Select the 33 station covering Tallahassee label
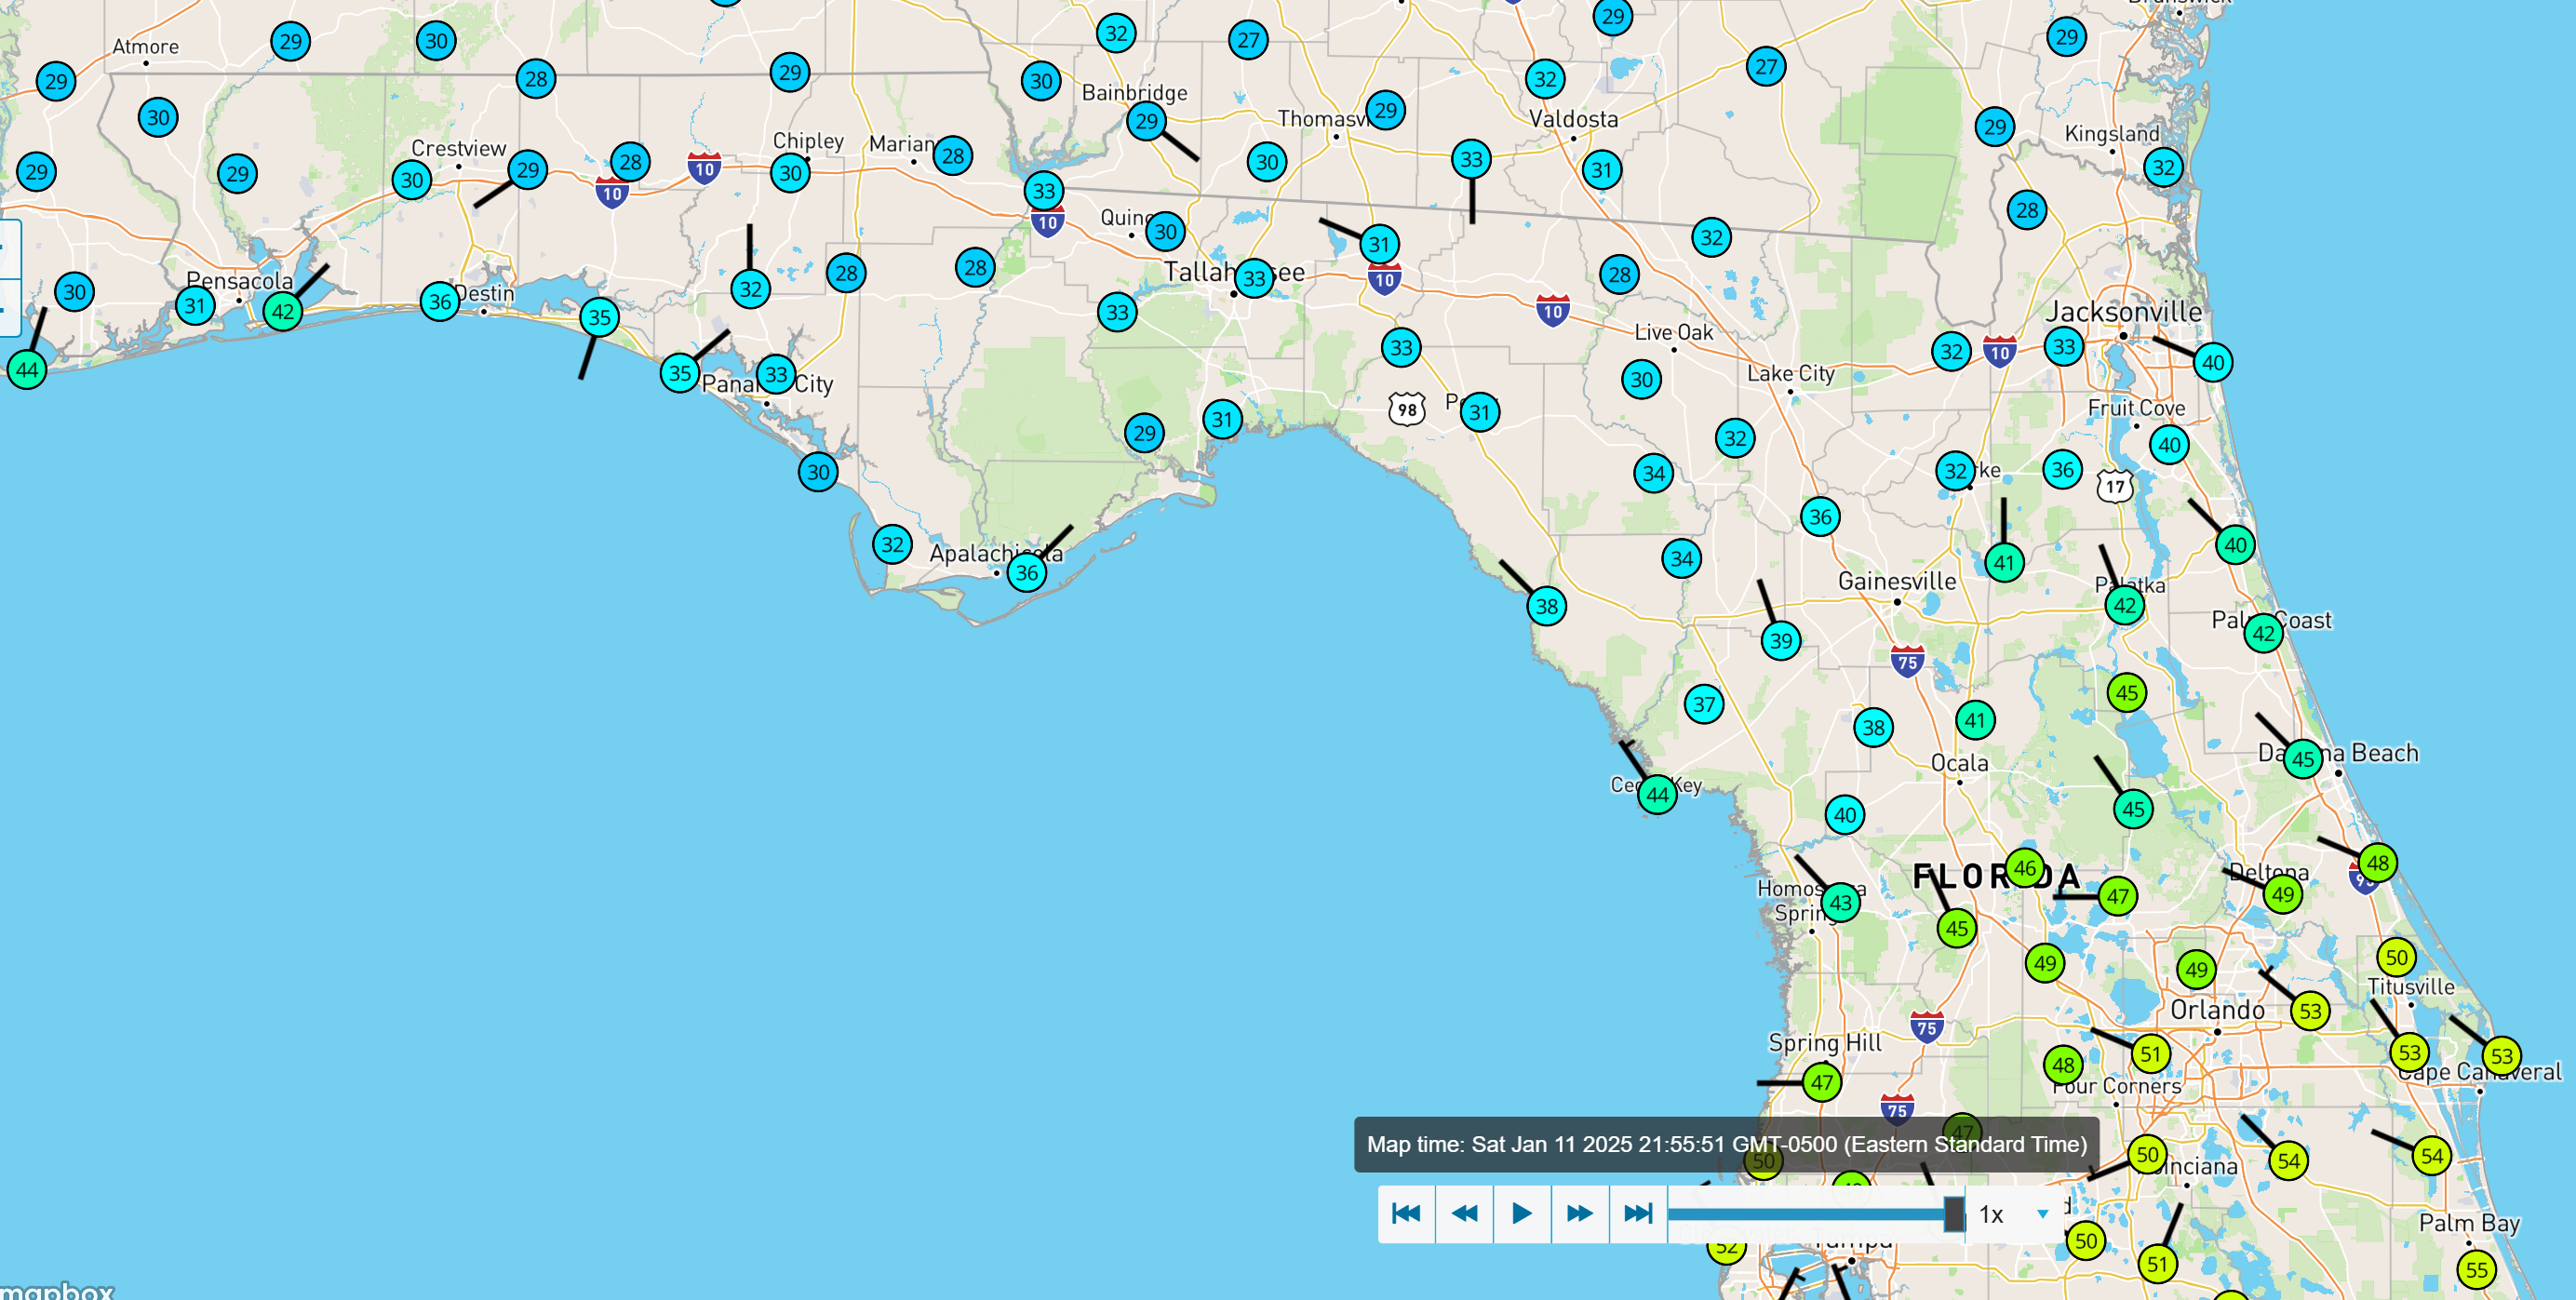 tap(1255, 278)
